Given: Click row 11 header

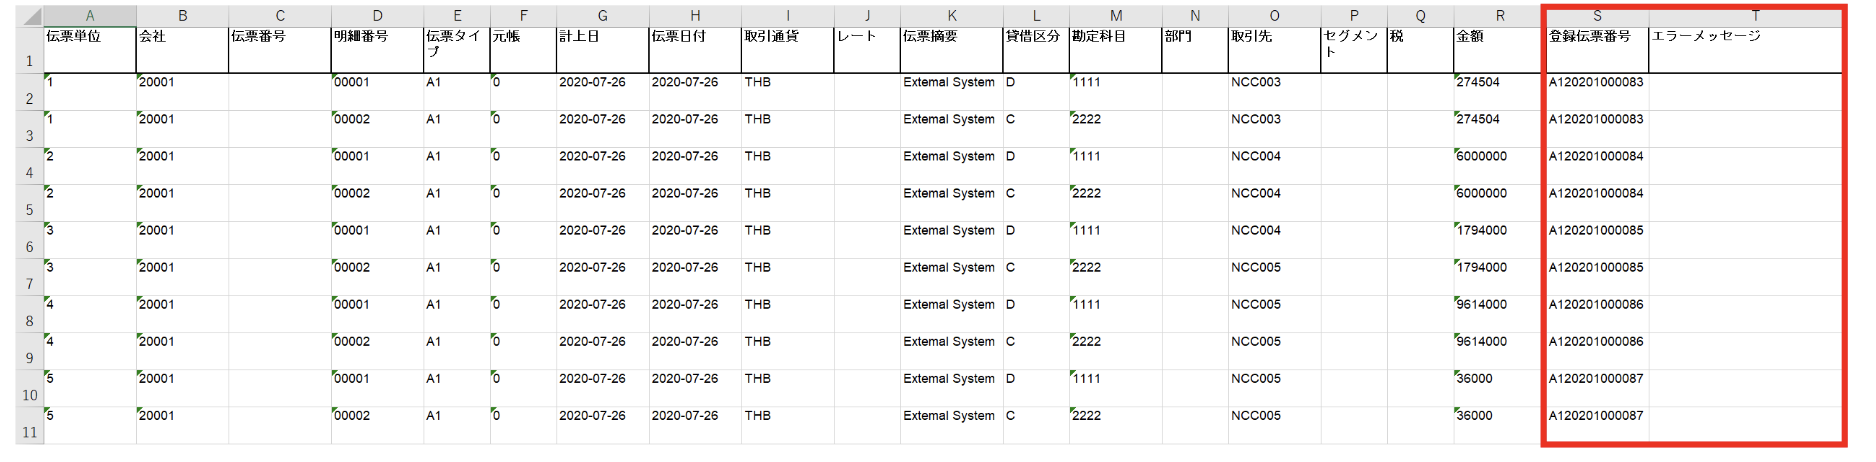Looking at the screenshot, I should tap(29, 432).
